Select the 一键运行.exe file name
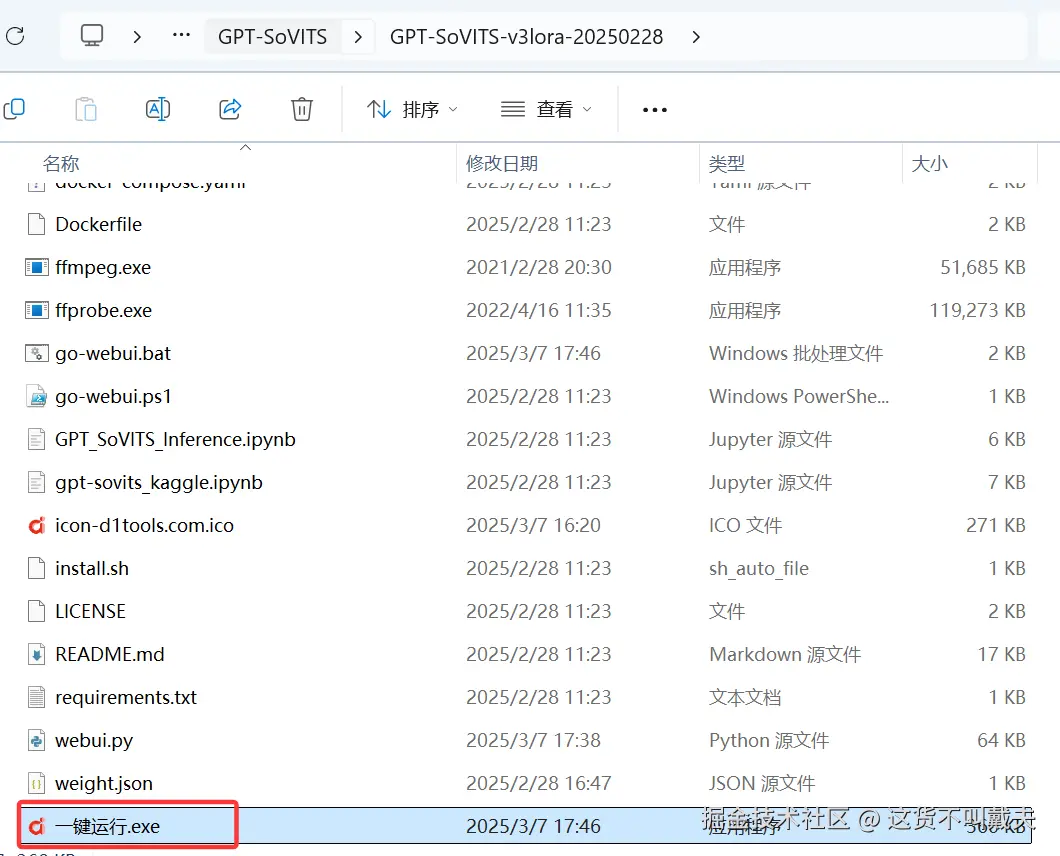Viewport: 1060px width, 856px height. [x=107, y=826]
